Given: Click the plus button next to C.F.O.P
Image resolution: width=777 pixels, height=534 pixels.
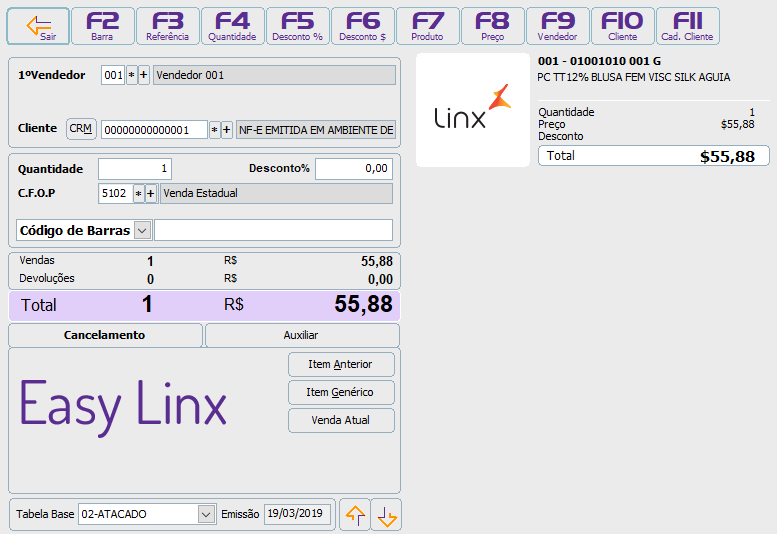Looking at the screenshot, I should (x=151, y=193).
